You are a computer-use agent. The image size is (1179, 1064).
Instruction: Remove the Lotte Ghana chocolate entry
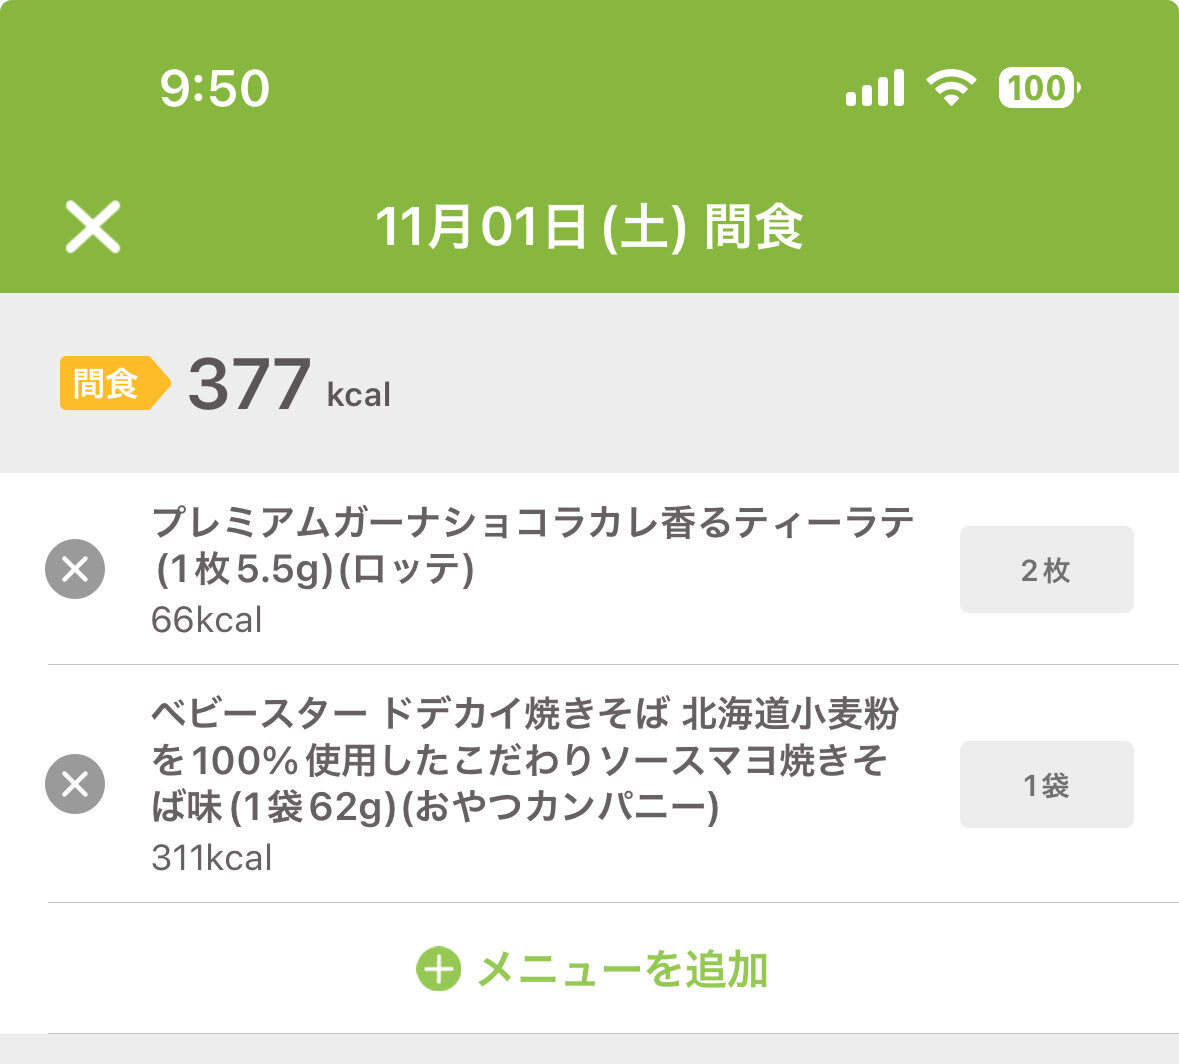tap(75, 569)
